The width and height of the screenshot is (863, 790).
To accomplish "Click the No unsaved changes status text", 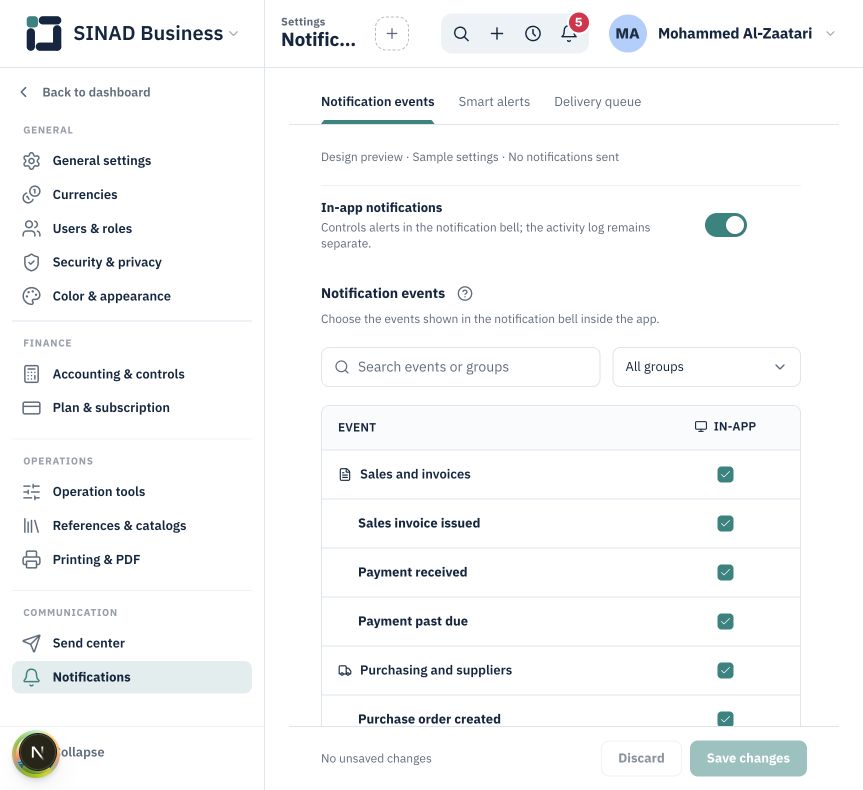I will point(376,759).
